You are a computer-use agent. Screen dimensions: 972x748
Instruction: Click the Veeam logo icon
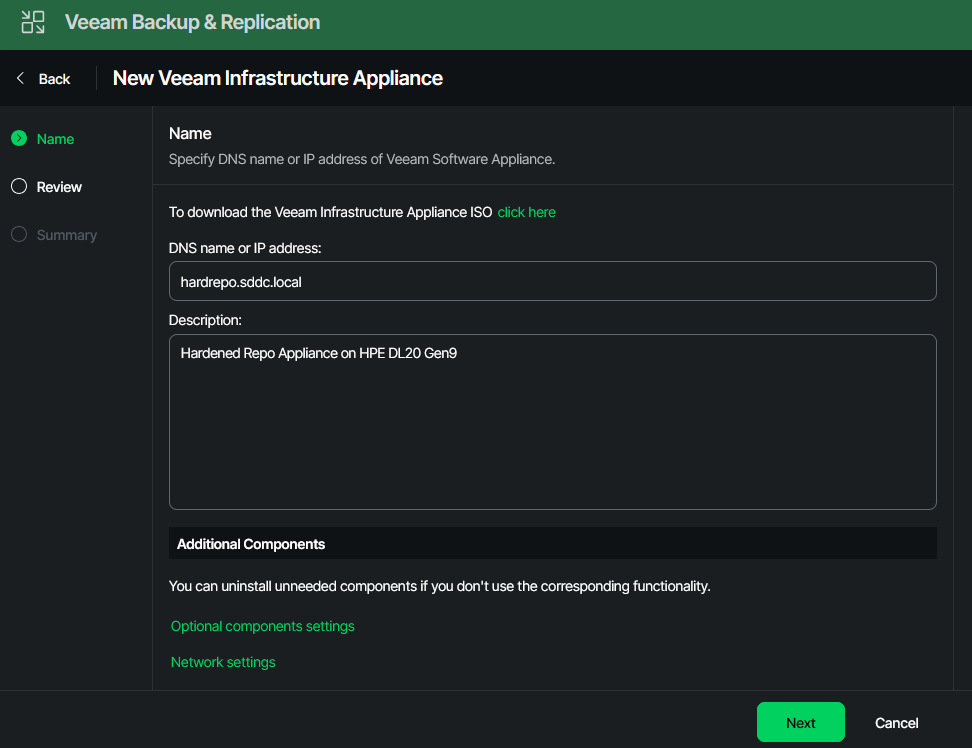[x=33, y=22]
